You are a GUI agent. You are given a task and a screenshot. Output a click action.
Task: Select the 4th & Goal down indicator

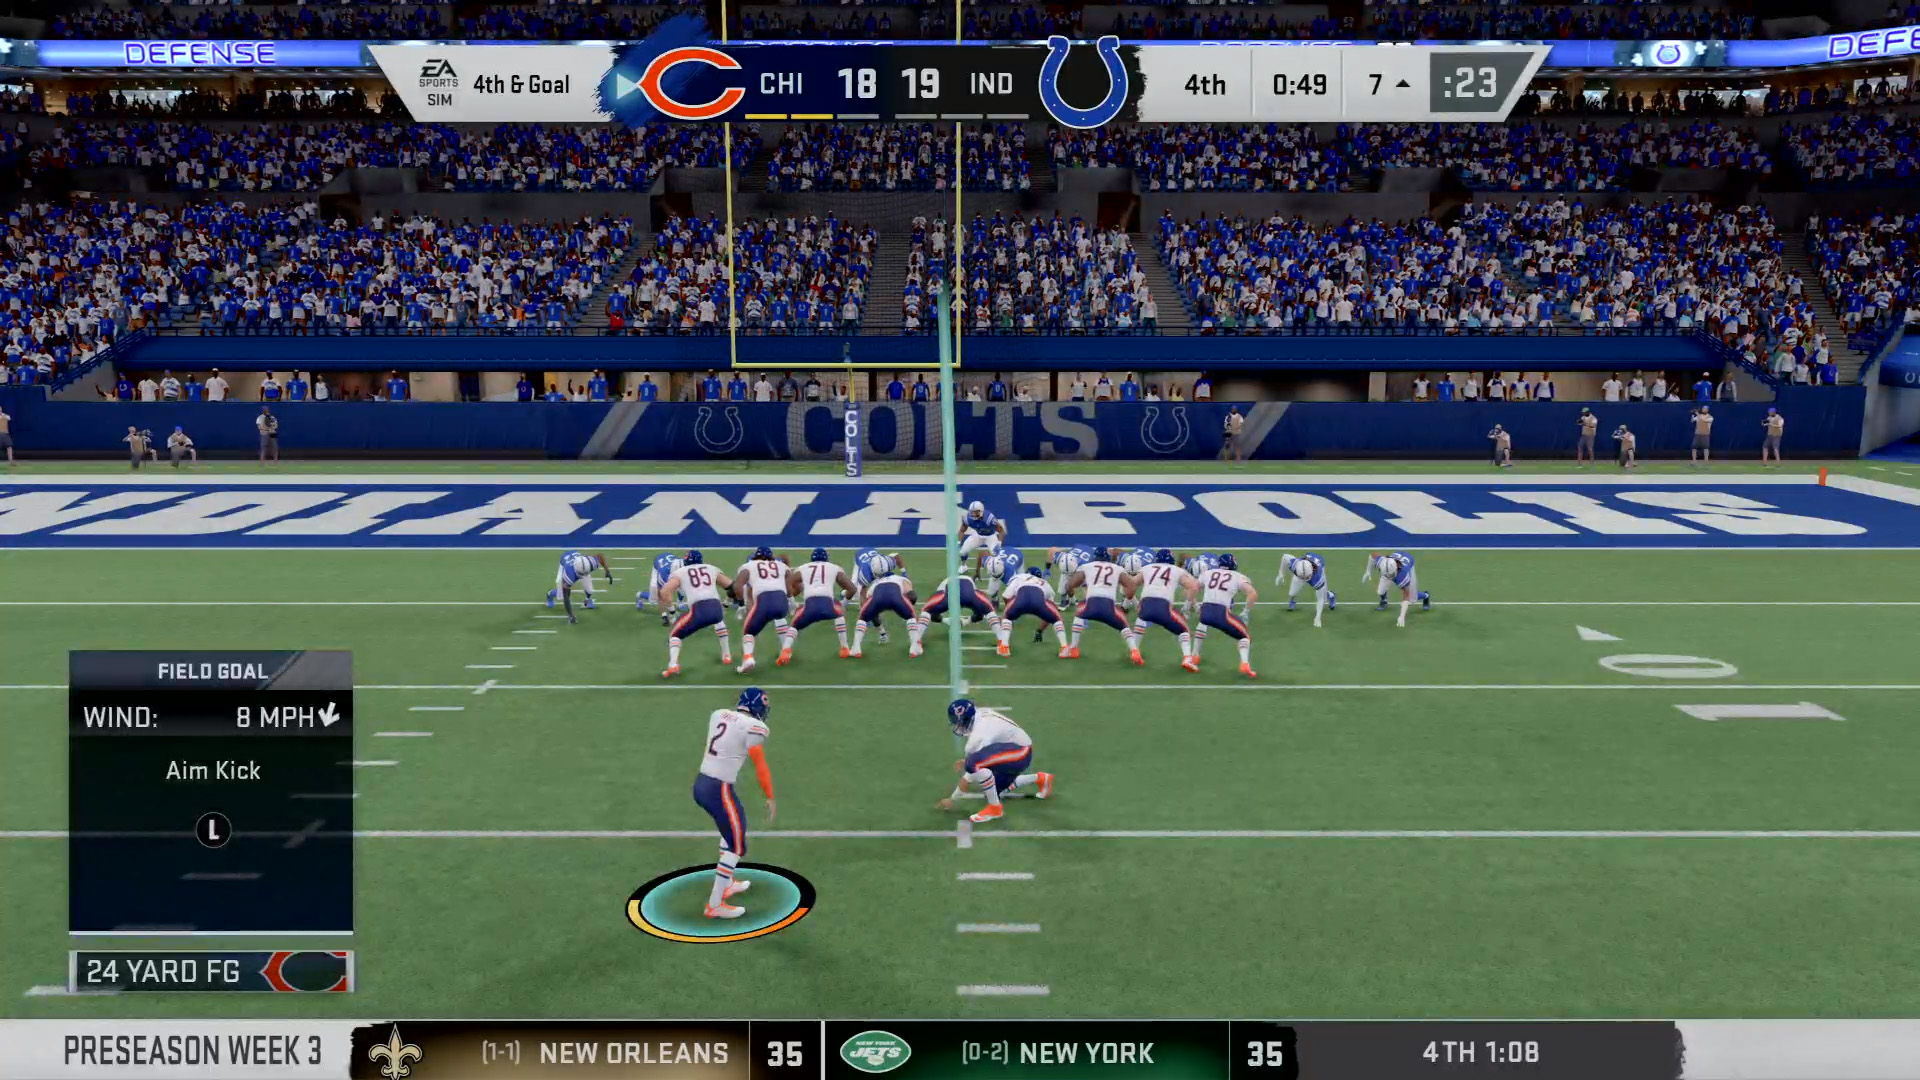pos(521,83)
